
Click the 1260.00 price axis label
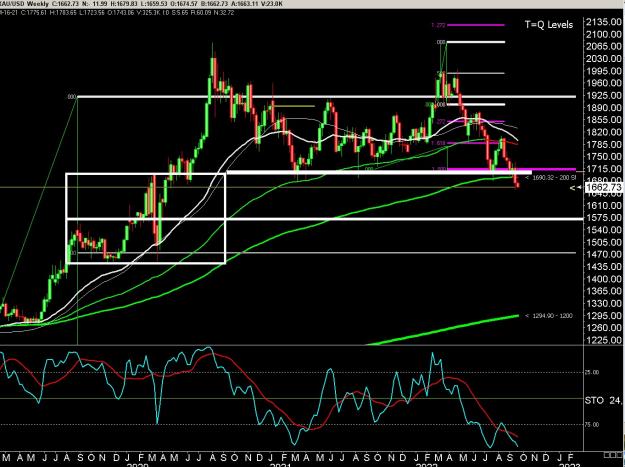[604, 328]
